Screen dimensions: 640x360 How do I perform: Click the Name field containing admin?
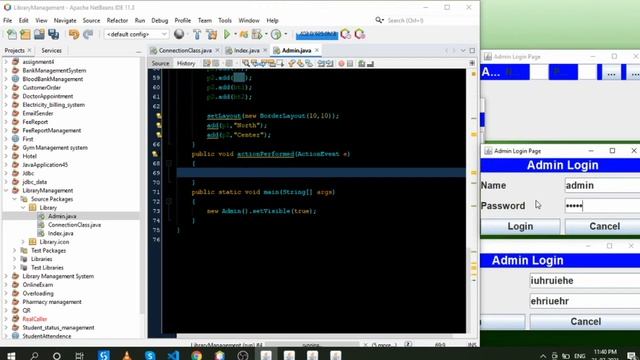click(602, 185)
